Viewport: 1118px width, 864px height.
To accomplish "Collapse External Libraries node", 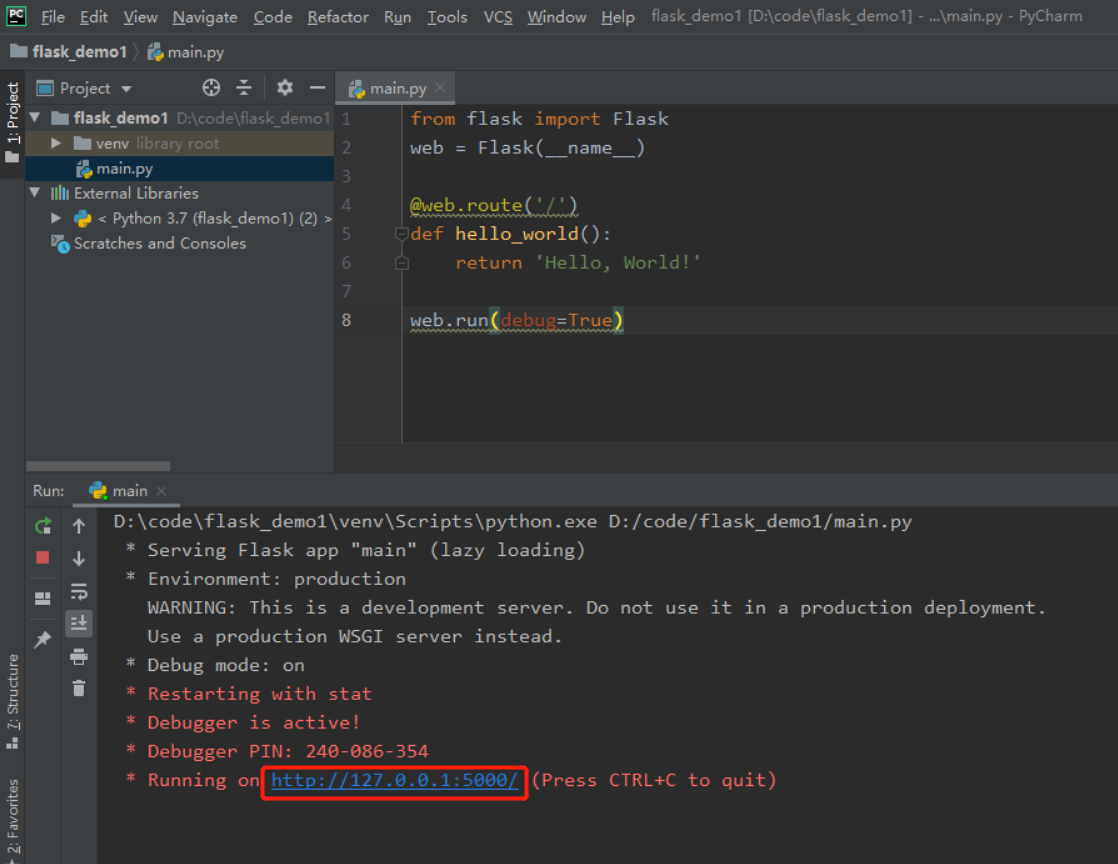I will (35, 192).
